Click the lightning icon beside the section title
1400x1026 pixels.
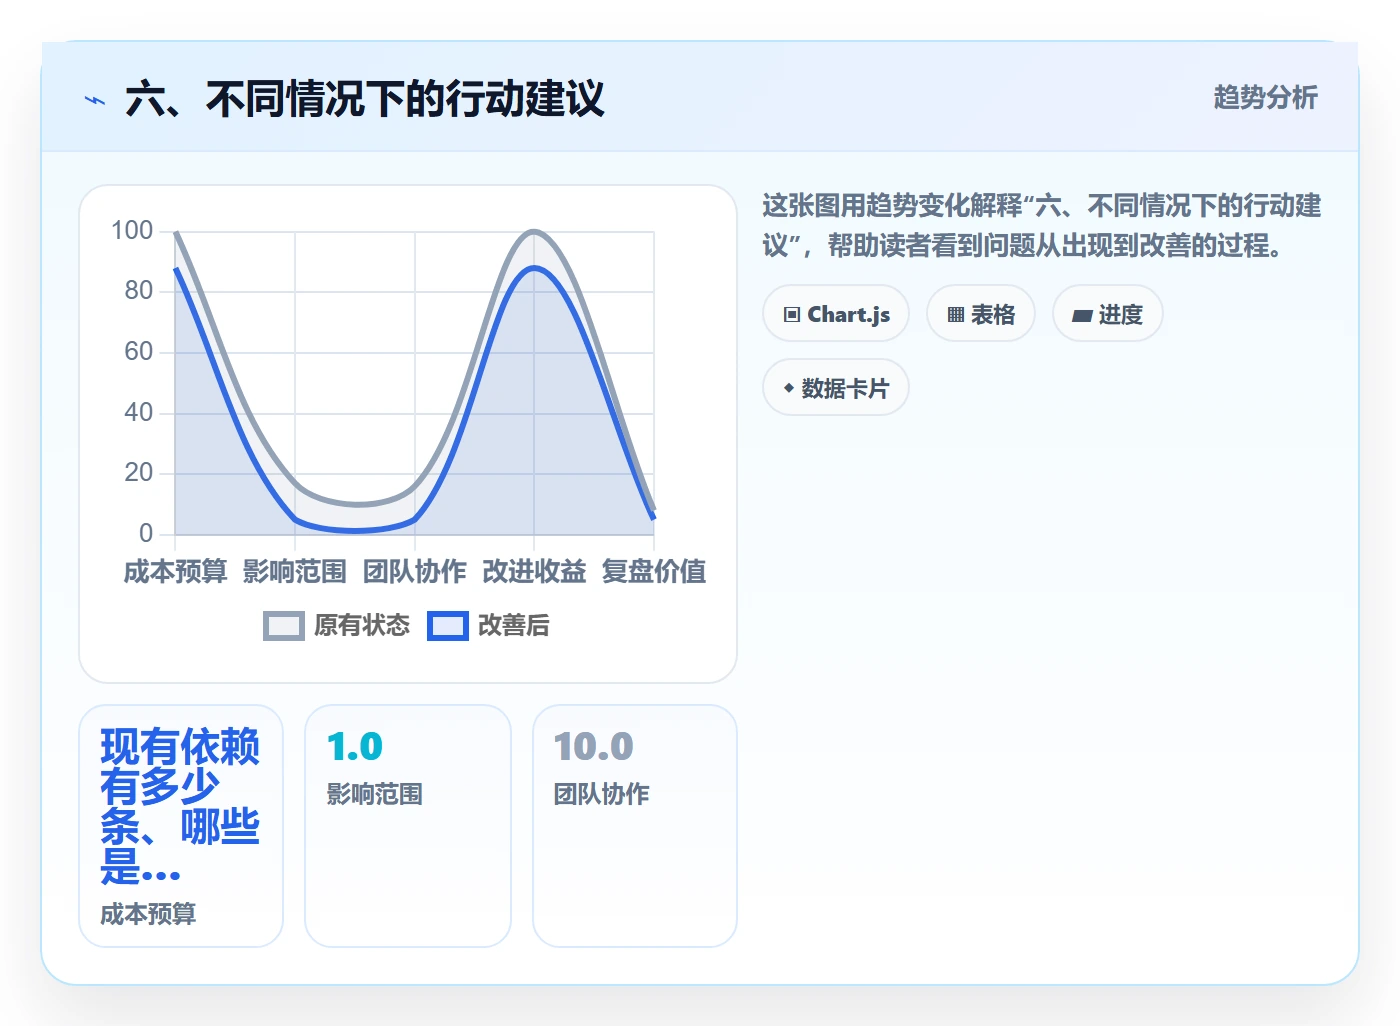pos(95,100)
